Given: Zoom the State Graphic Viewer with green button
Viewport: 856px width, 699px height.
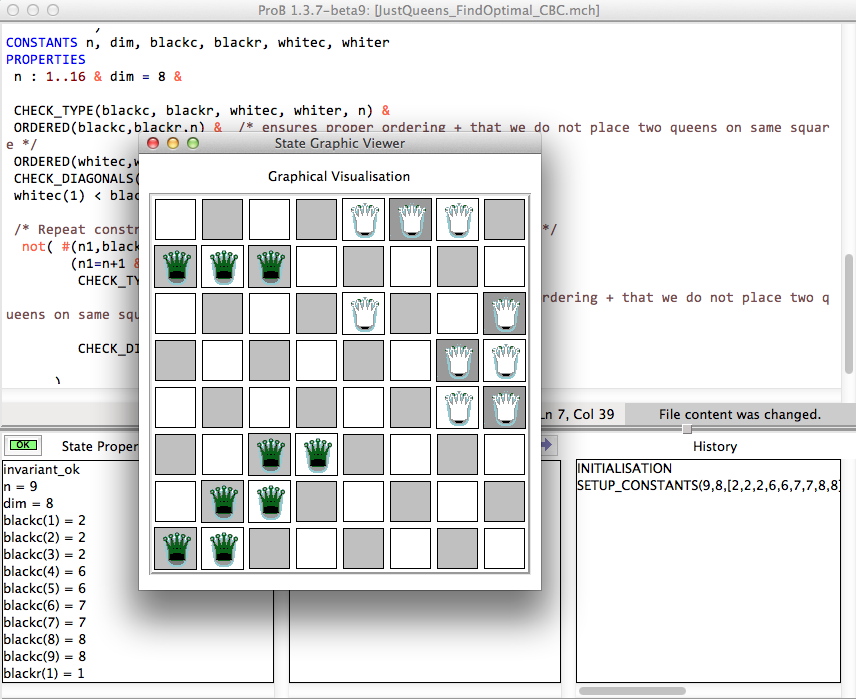Looking at the screenshot, I should click(193, 143).
